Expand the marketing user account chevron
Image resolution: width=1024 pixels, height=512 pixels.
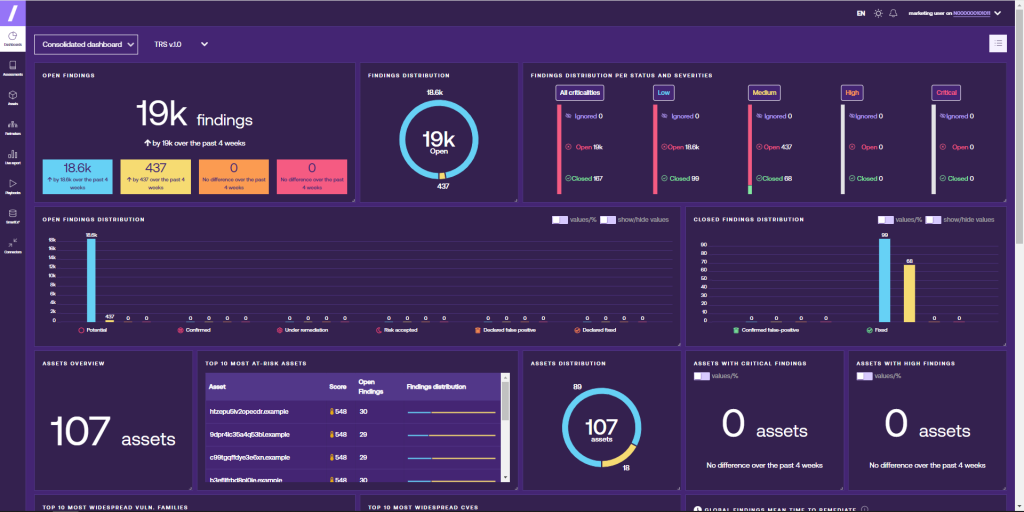click(997, 13)
